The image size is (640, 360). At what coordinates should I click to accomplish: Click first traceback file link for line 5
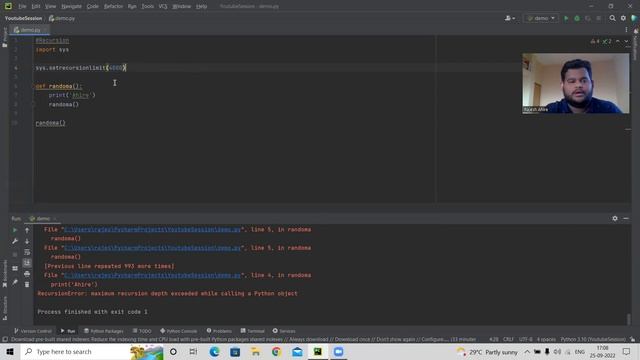[153, 230]
